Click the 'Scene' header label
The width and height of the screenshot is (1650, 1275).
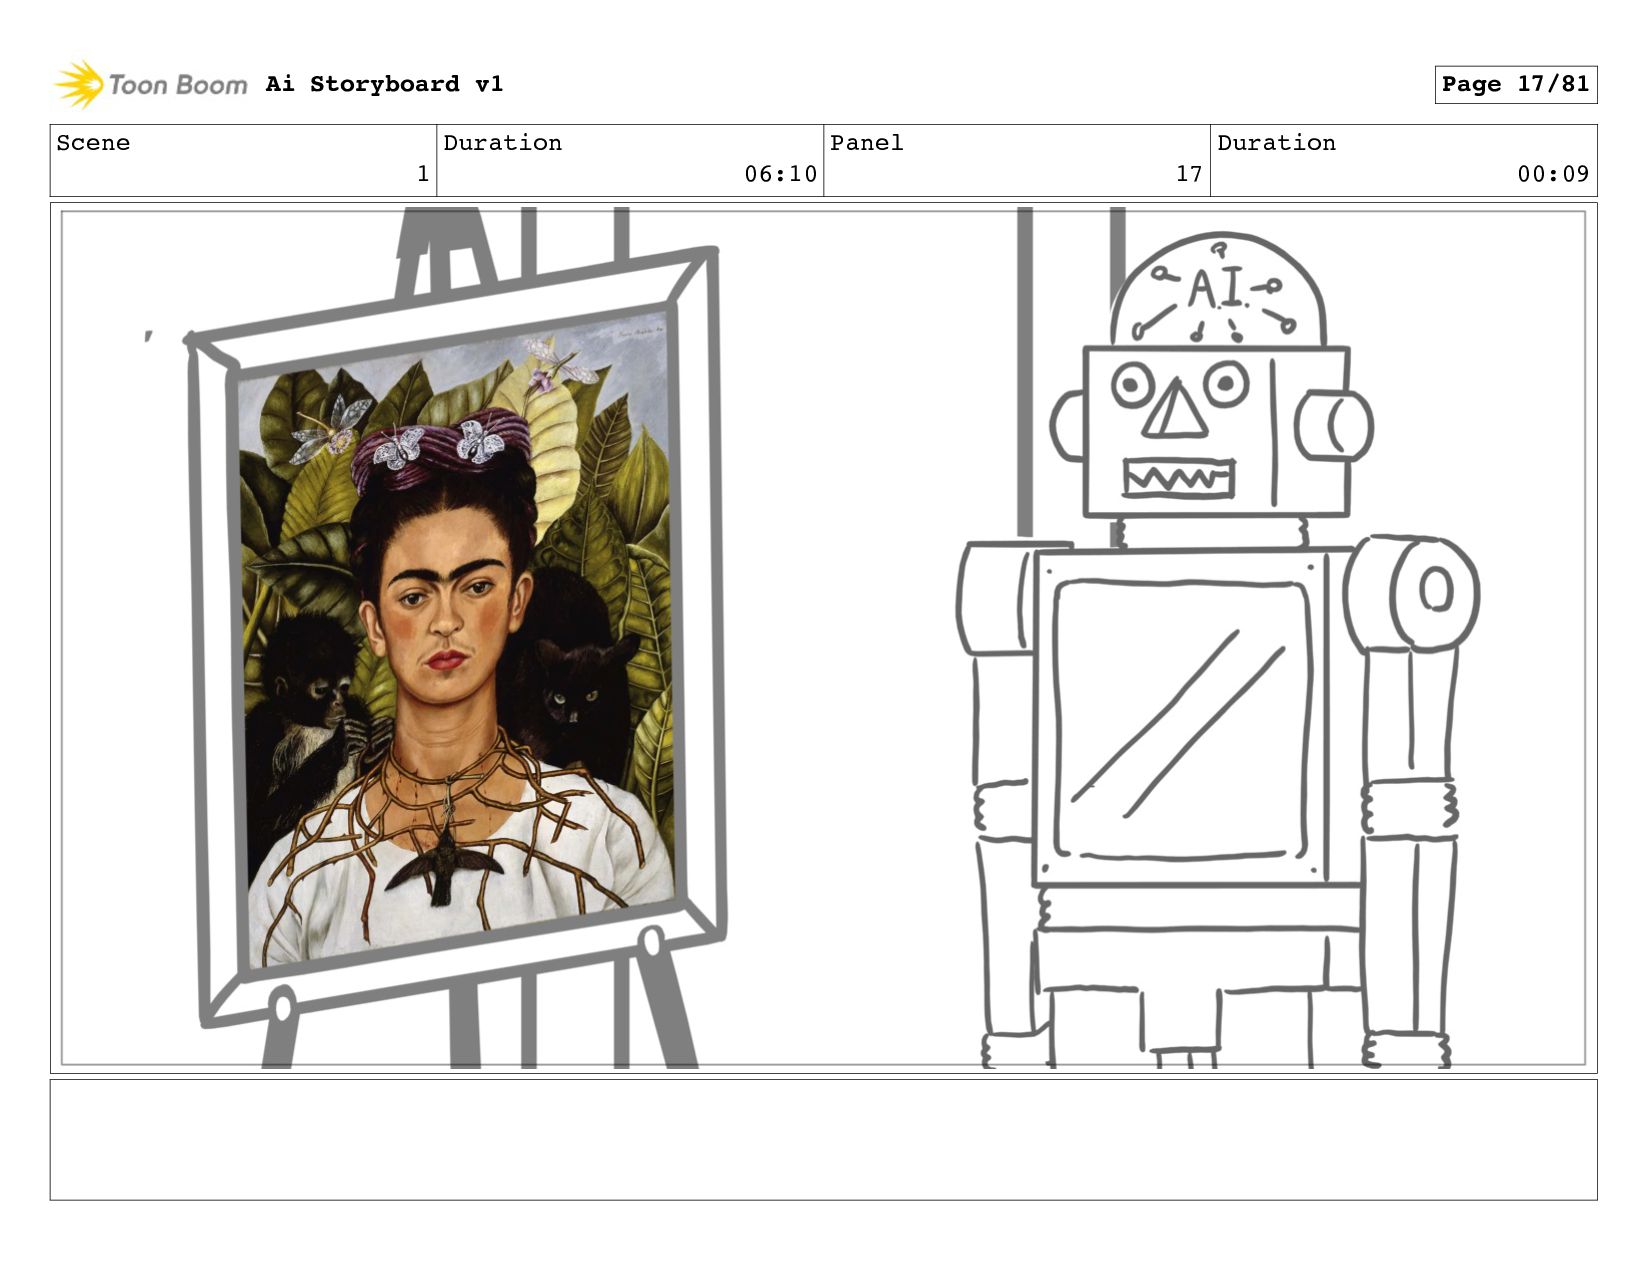[93, 143]
